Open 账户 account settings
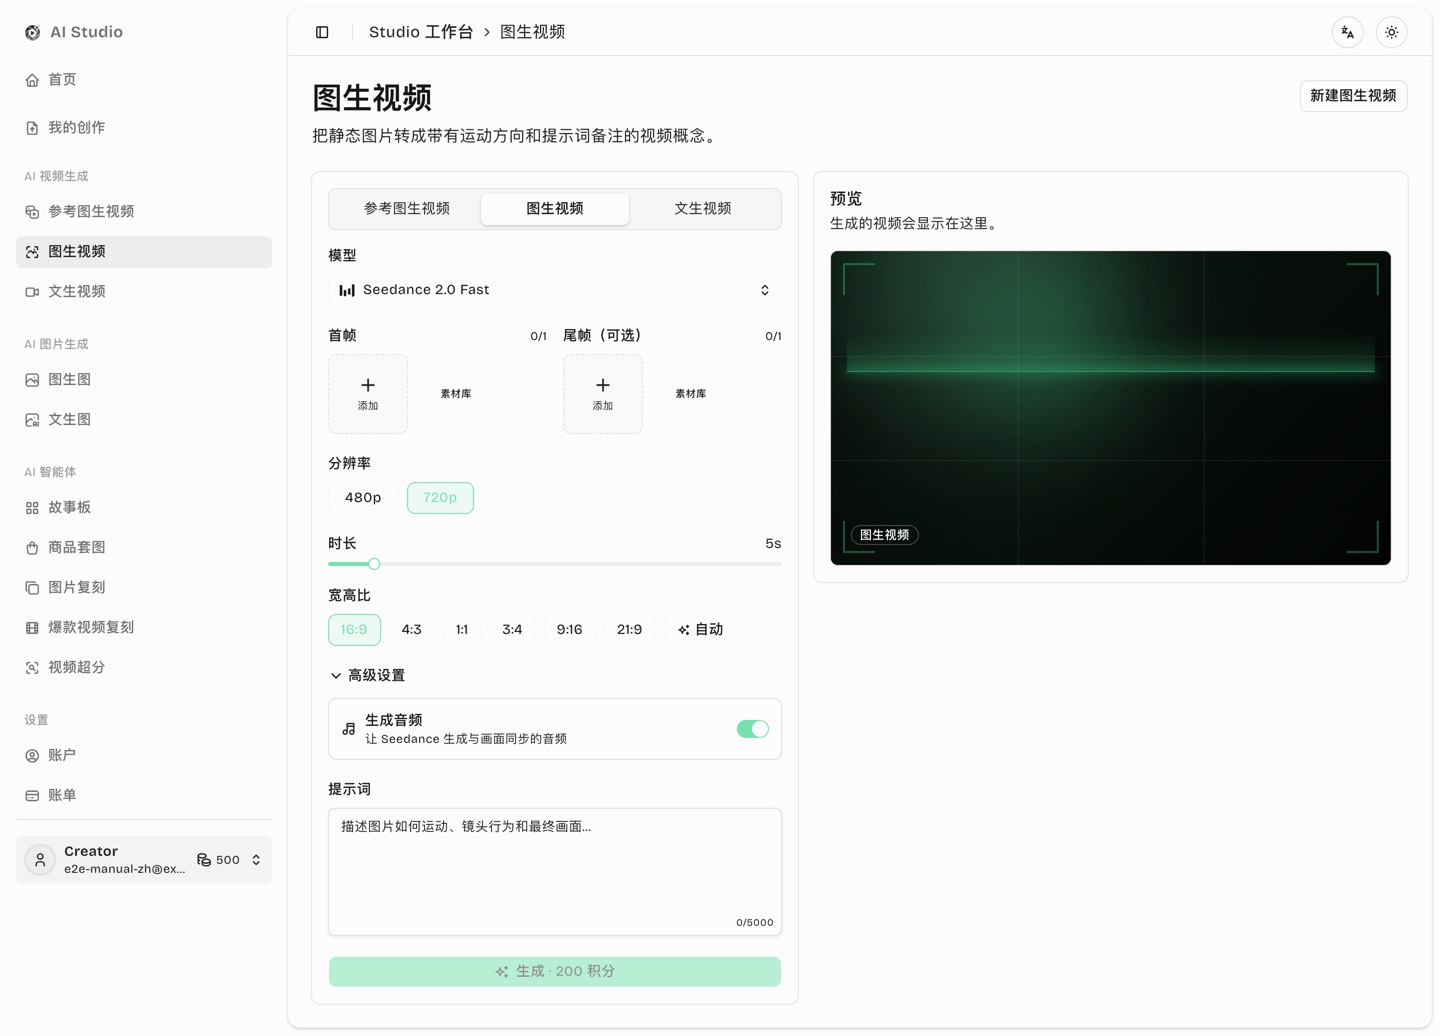This screenshot has height=1036, width=1440. click(144, 756)
